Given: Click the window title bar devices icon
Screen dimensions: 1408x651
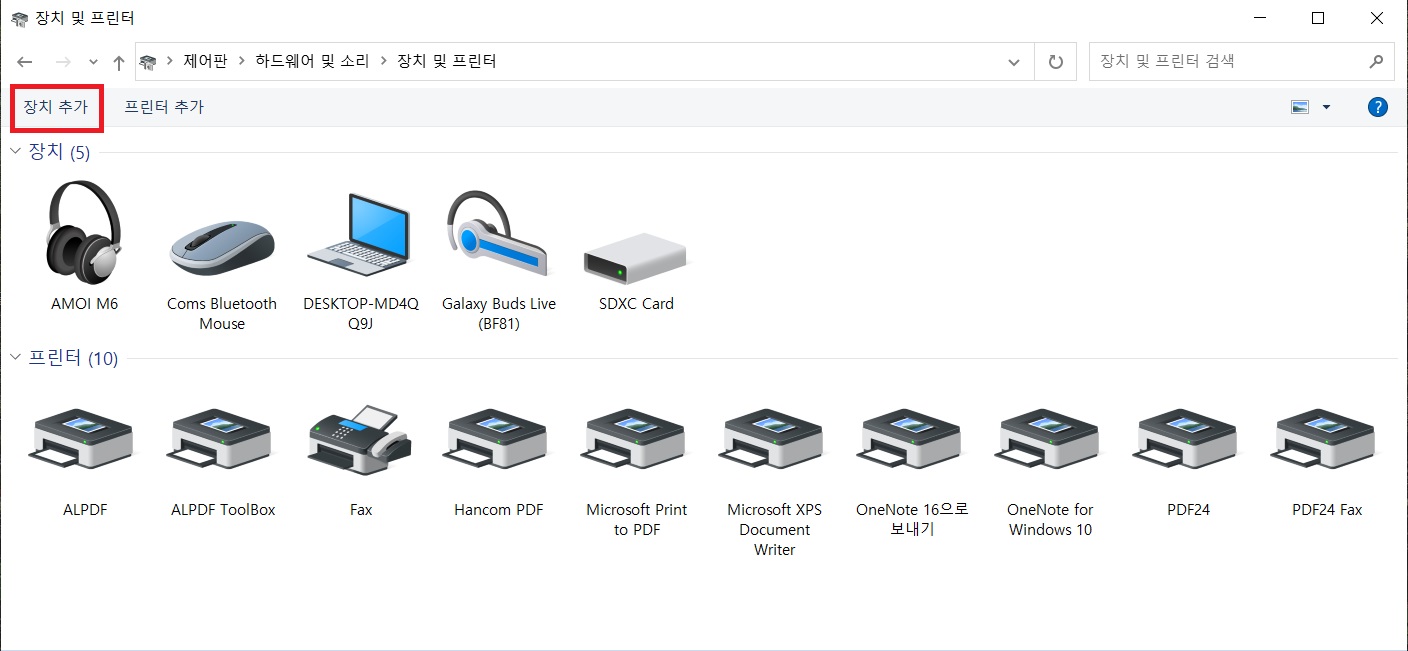Looking at the screenshot, I should click(x=19, y=18).
